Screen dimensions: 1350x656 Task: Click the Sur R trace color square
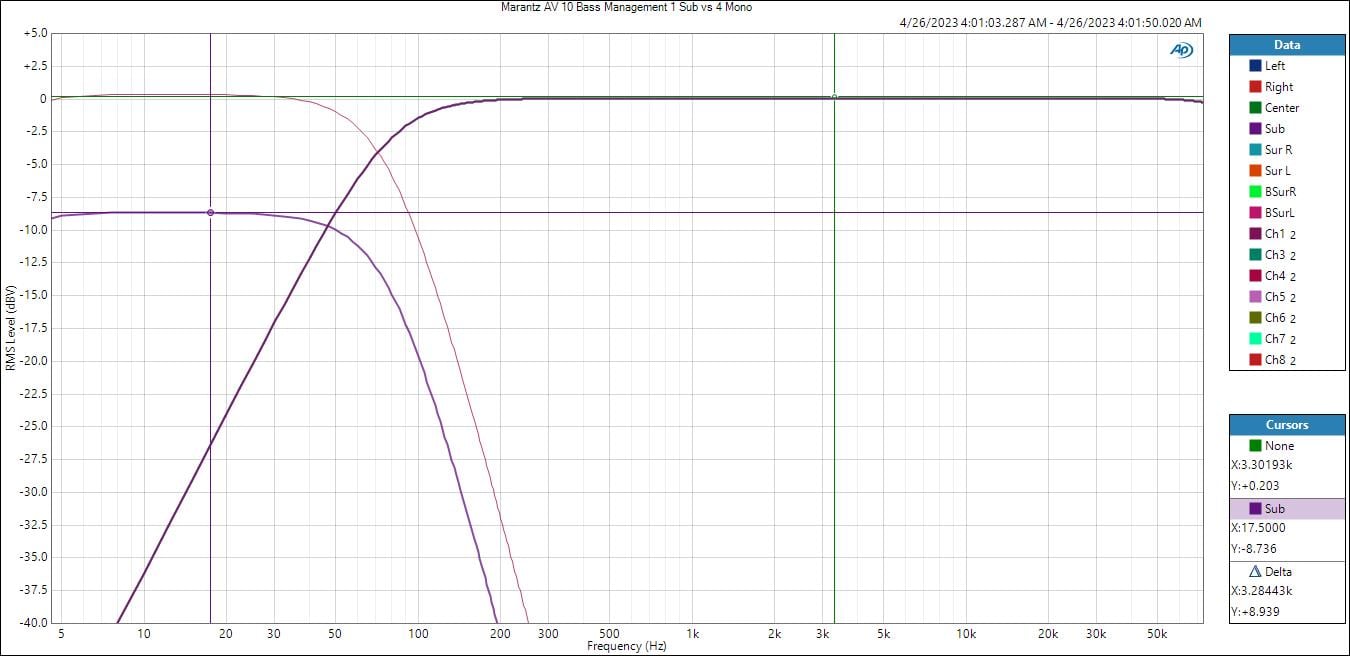[1255, 150]
